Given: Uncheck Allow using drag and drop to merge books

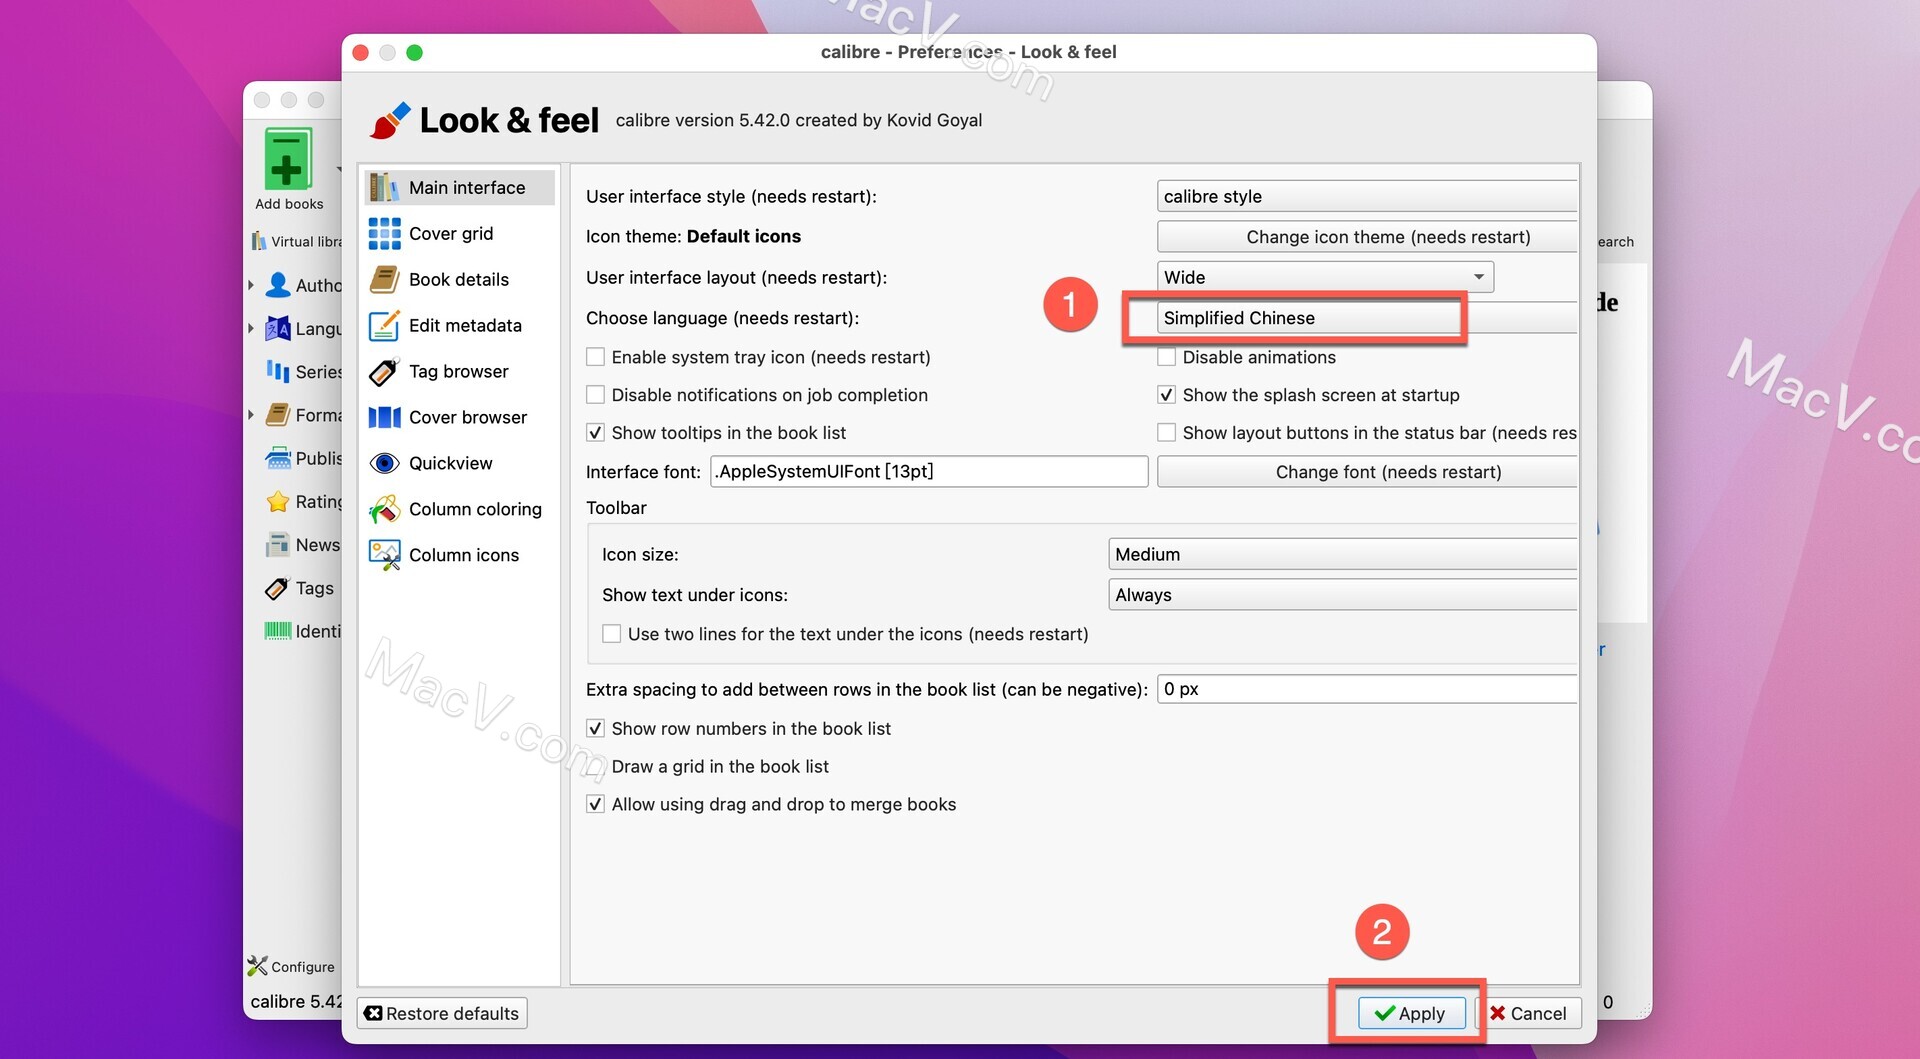Looking at the screenshot, I should [595, 805].
